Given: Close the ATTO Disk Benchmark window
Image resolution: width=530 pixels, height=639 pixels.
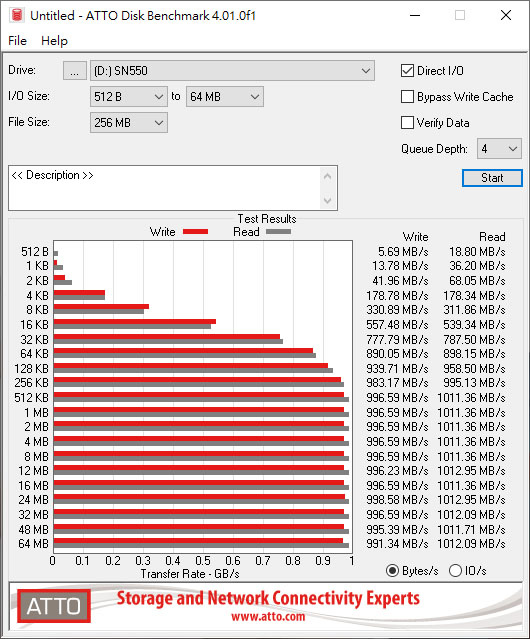Looking at the screenshot, I should [506, 15].
